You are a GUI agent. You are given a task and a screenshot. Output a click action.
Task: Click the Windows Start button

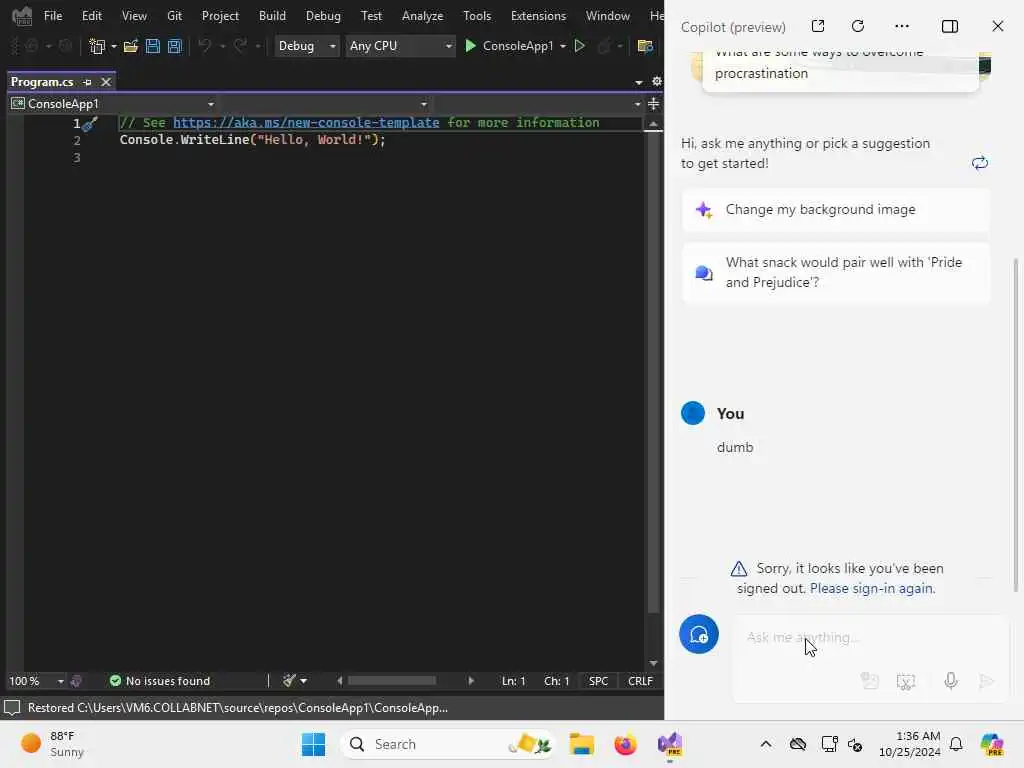[x=313, y=744]
